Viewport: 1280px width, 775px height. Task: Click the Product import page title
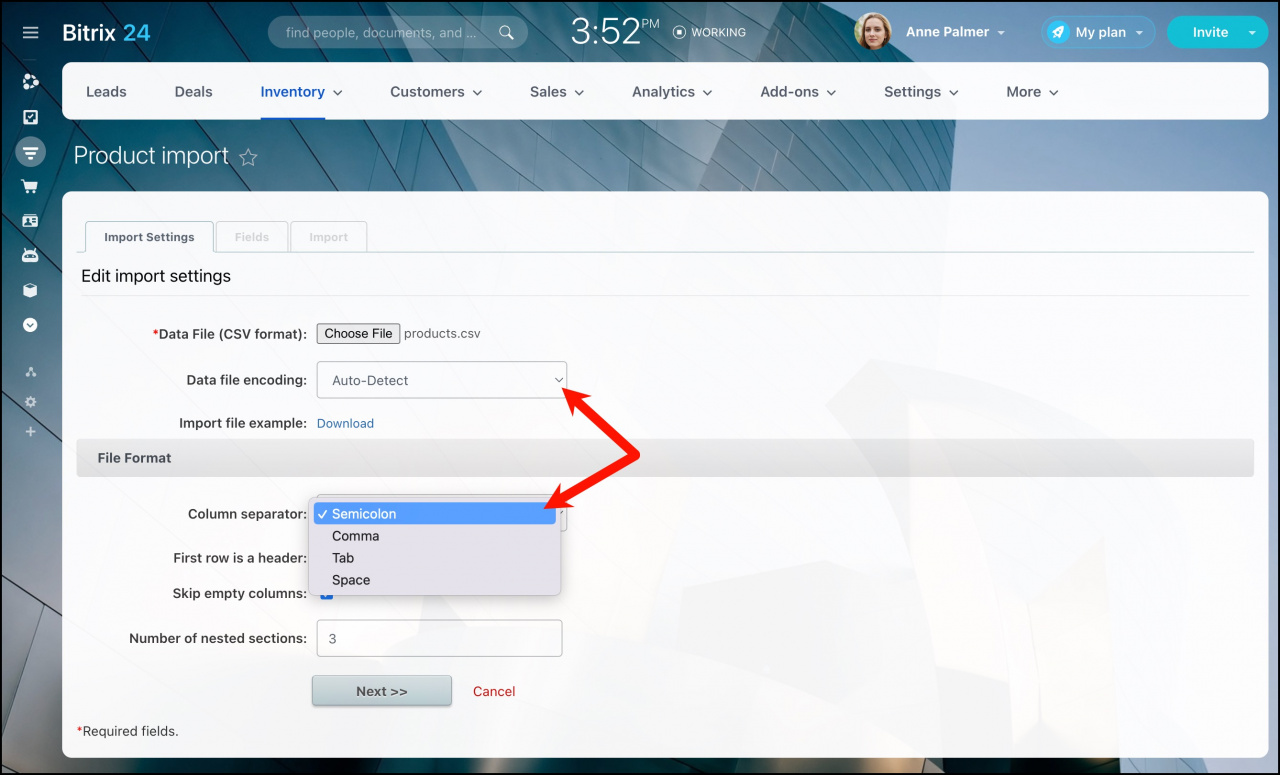(x=151, y=156)
